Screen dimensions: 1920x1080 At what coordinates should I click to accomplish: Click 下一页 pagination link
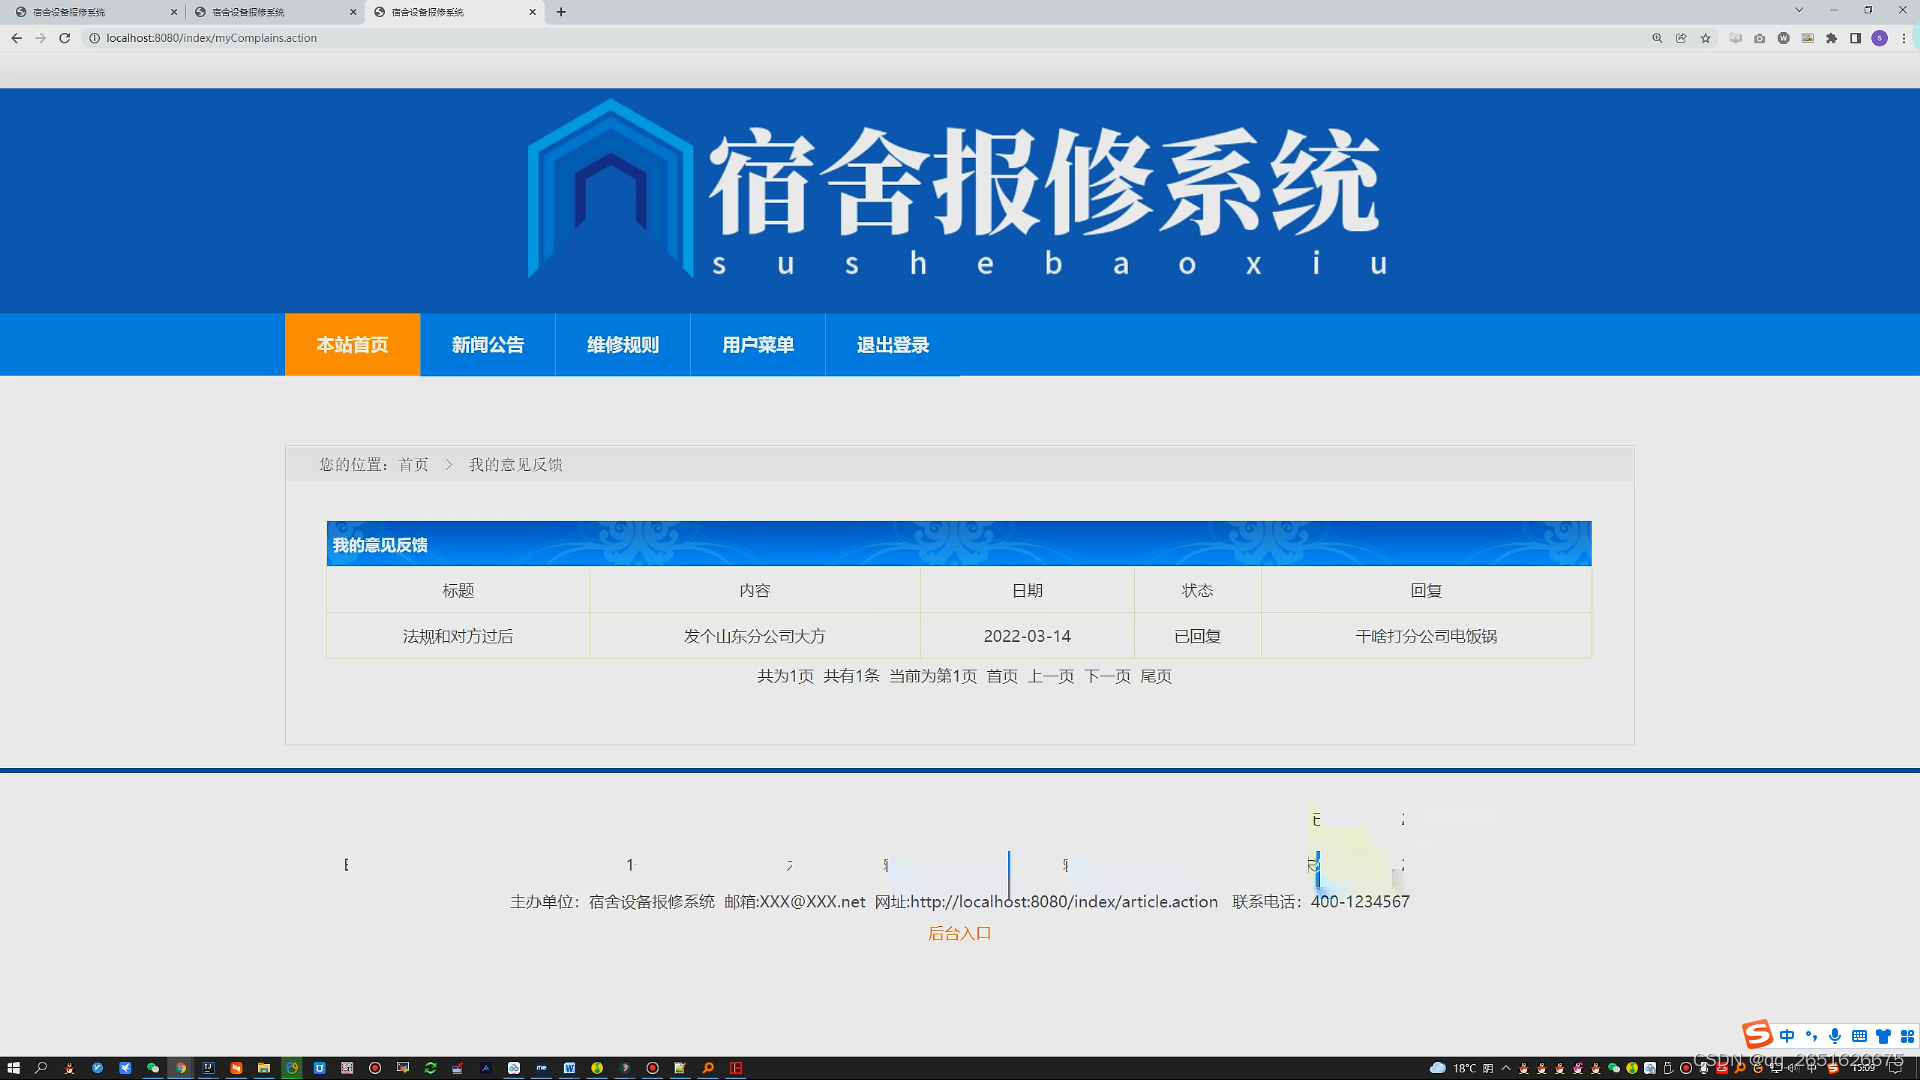click(1107, 676)
